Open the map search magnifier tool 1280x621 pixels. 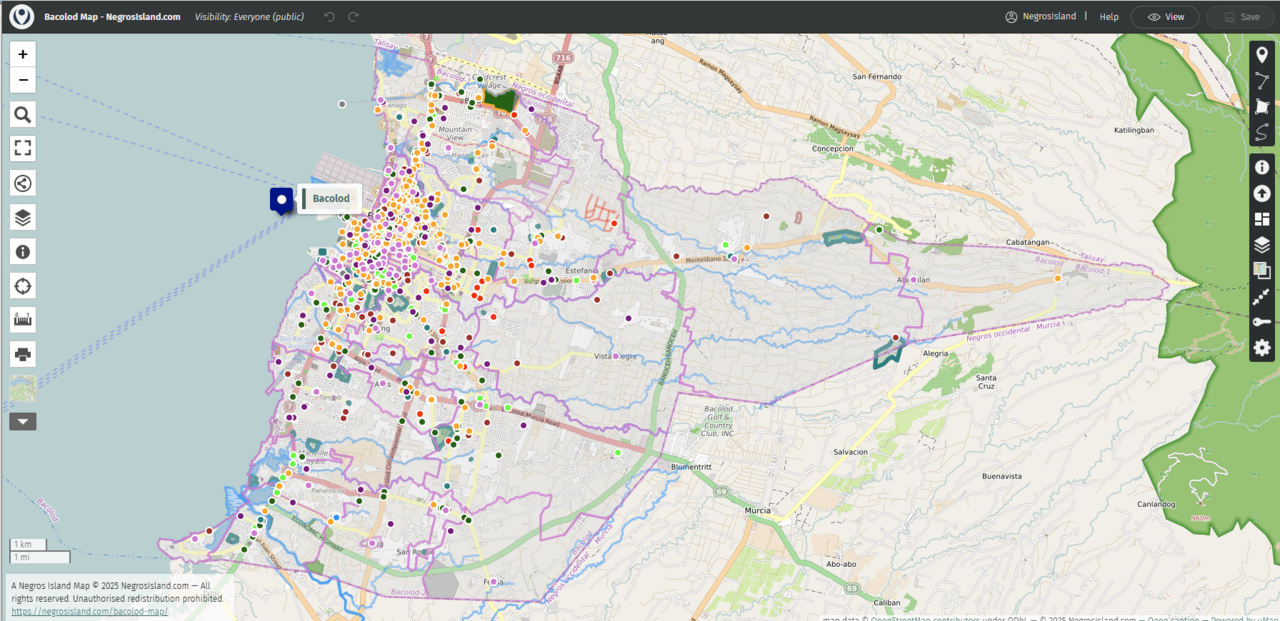tap(23, 114)
